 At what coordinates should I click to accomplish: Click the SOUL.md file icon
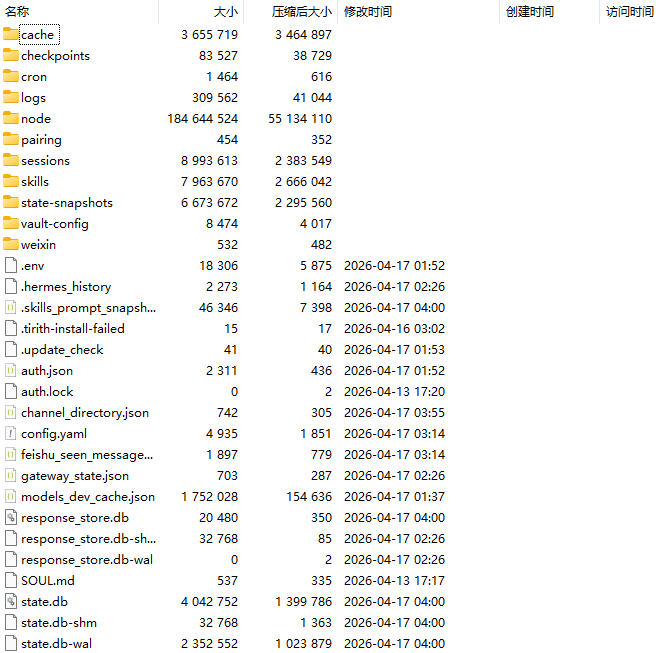(11, 581)
